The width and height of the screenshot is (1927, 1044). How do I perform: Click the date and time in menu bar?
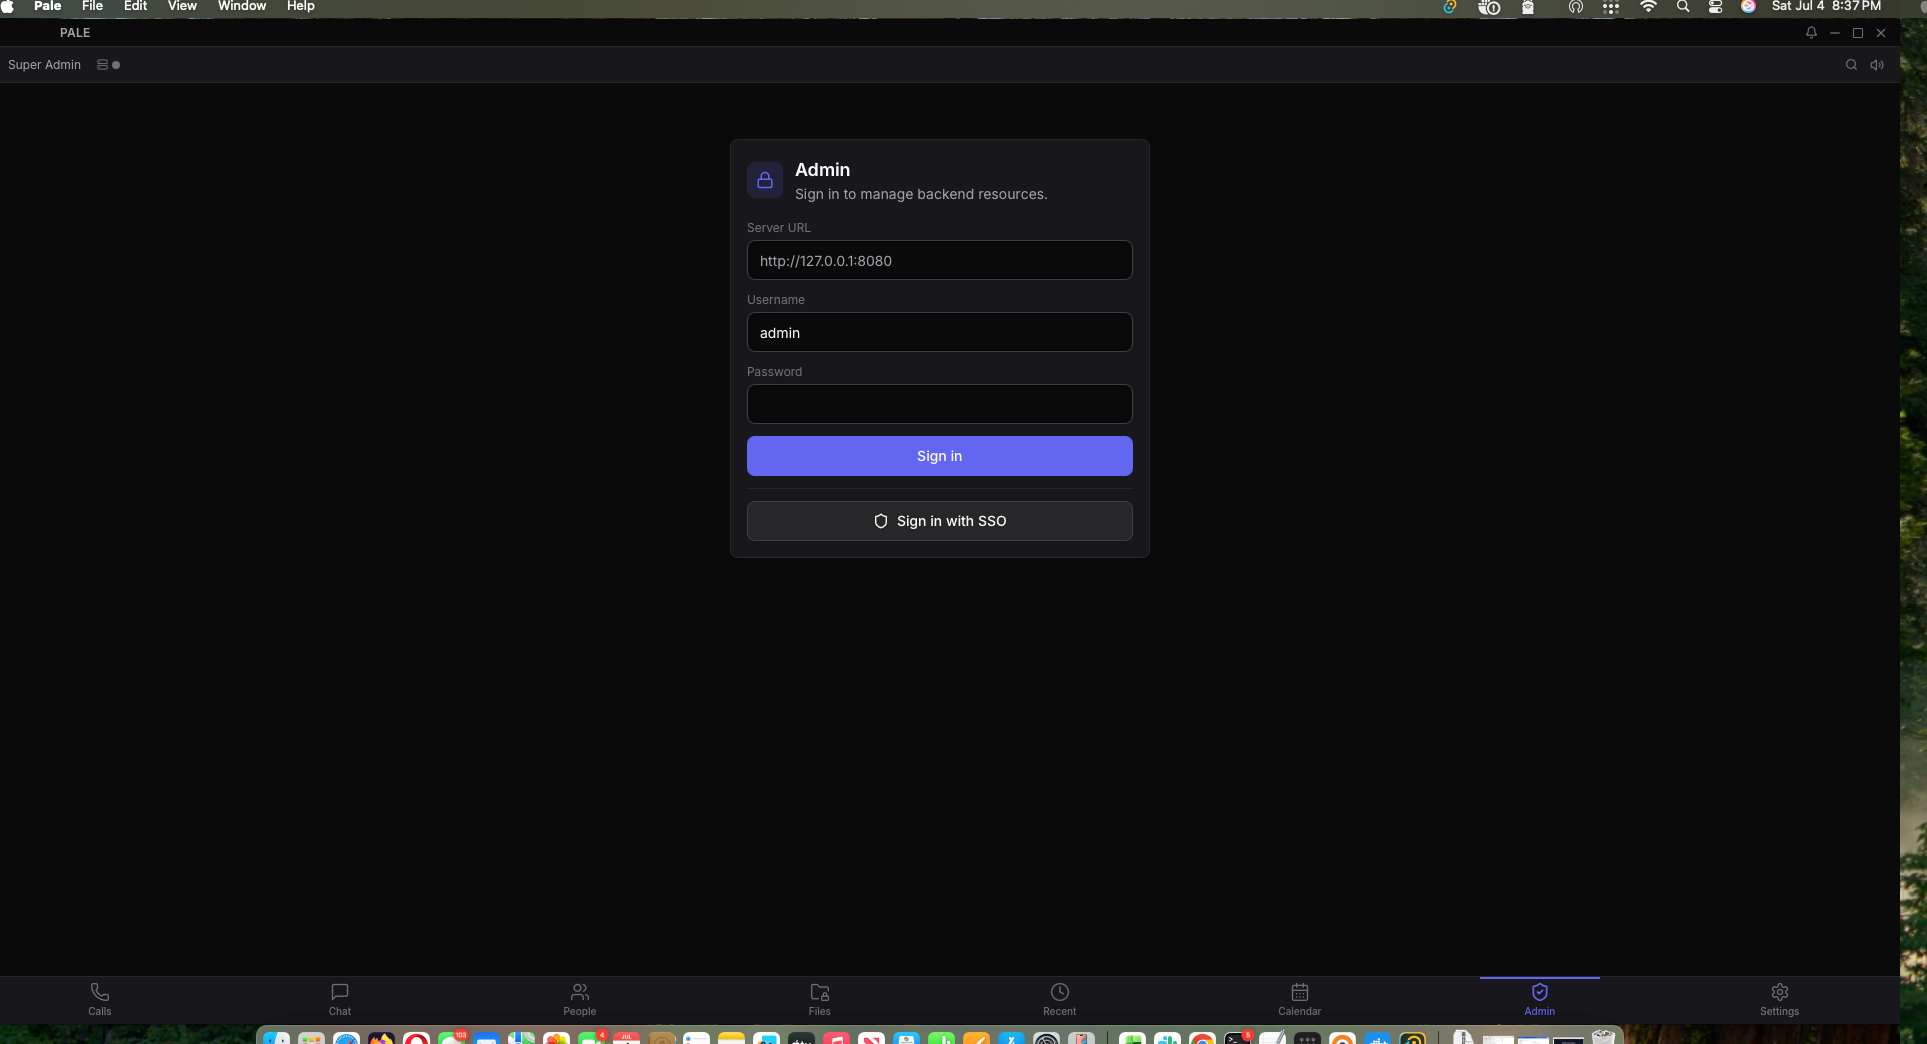[x=1826, y=6]
